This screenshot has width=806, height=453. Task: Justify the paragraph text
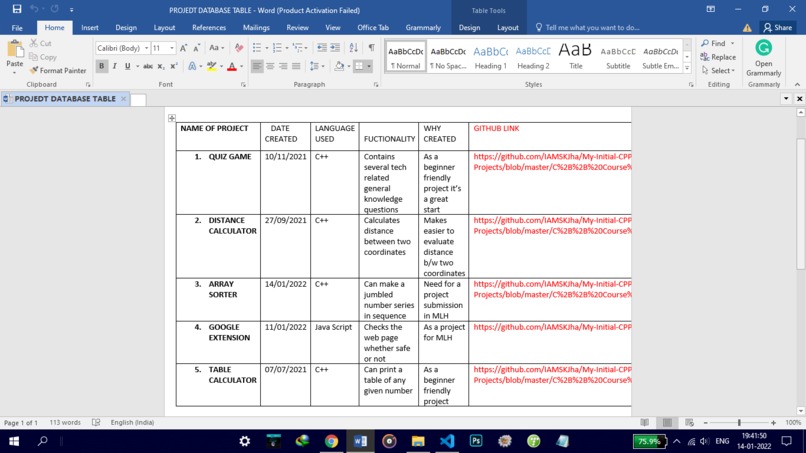pos(296,66)
